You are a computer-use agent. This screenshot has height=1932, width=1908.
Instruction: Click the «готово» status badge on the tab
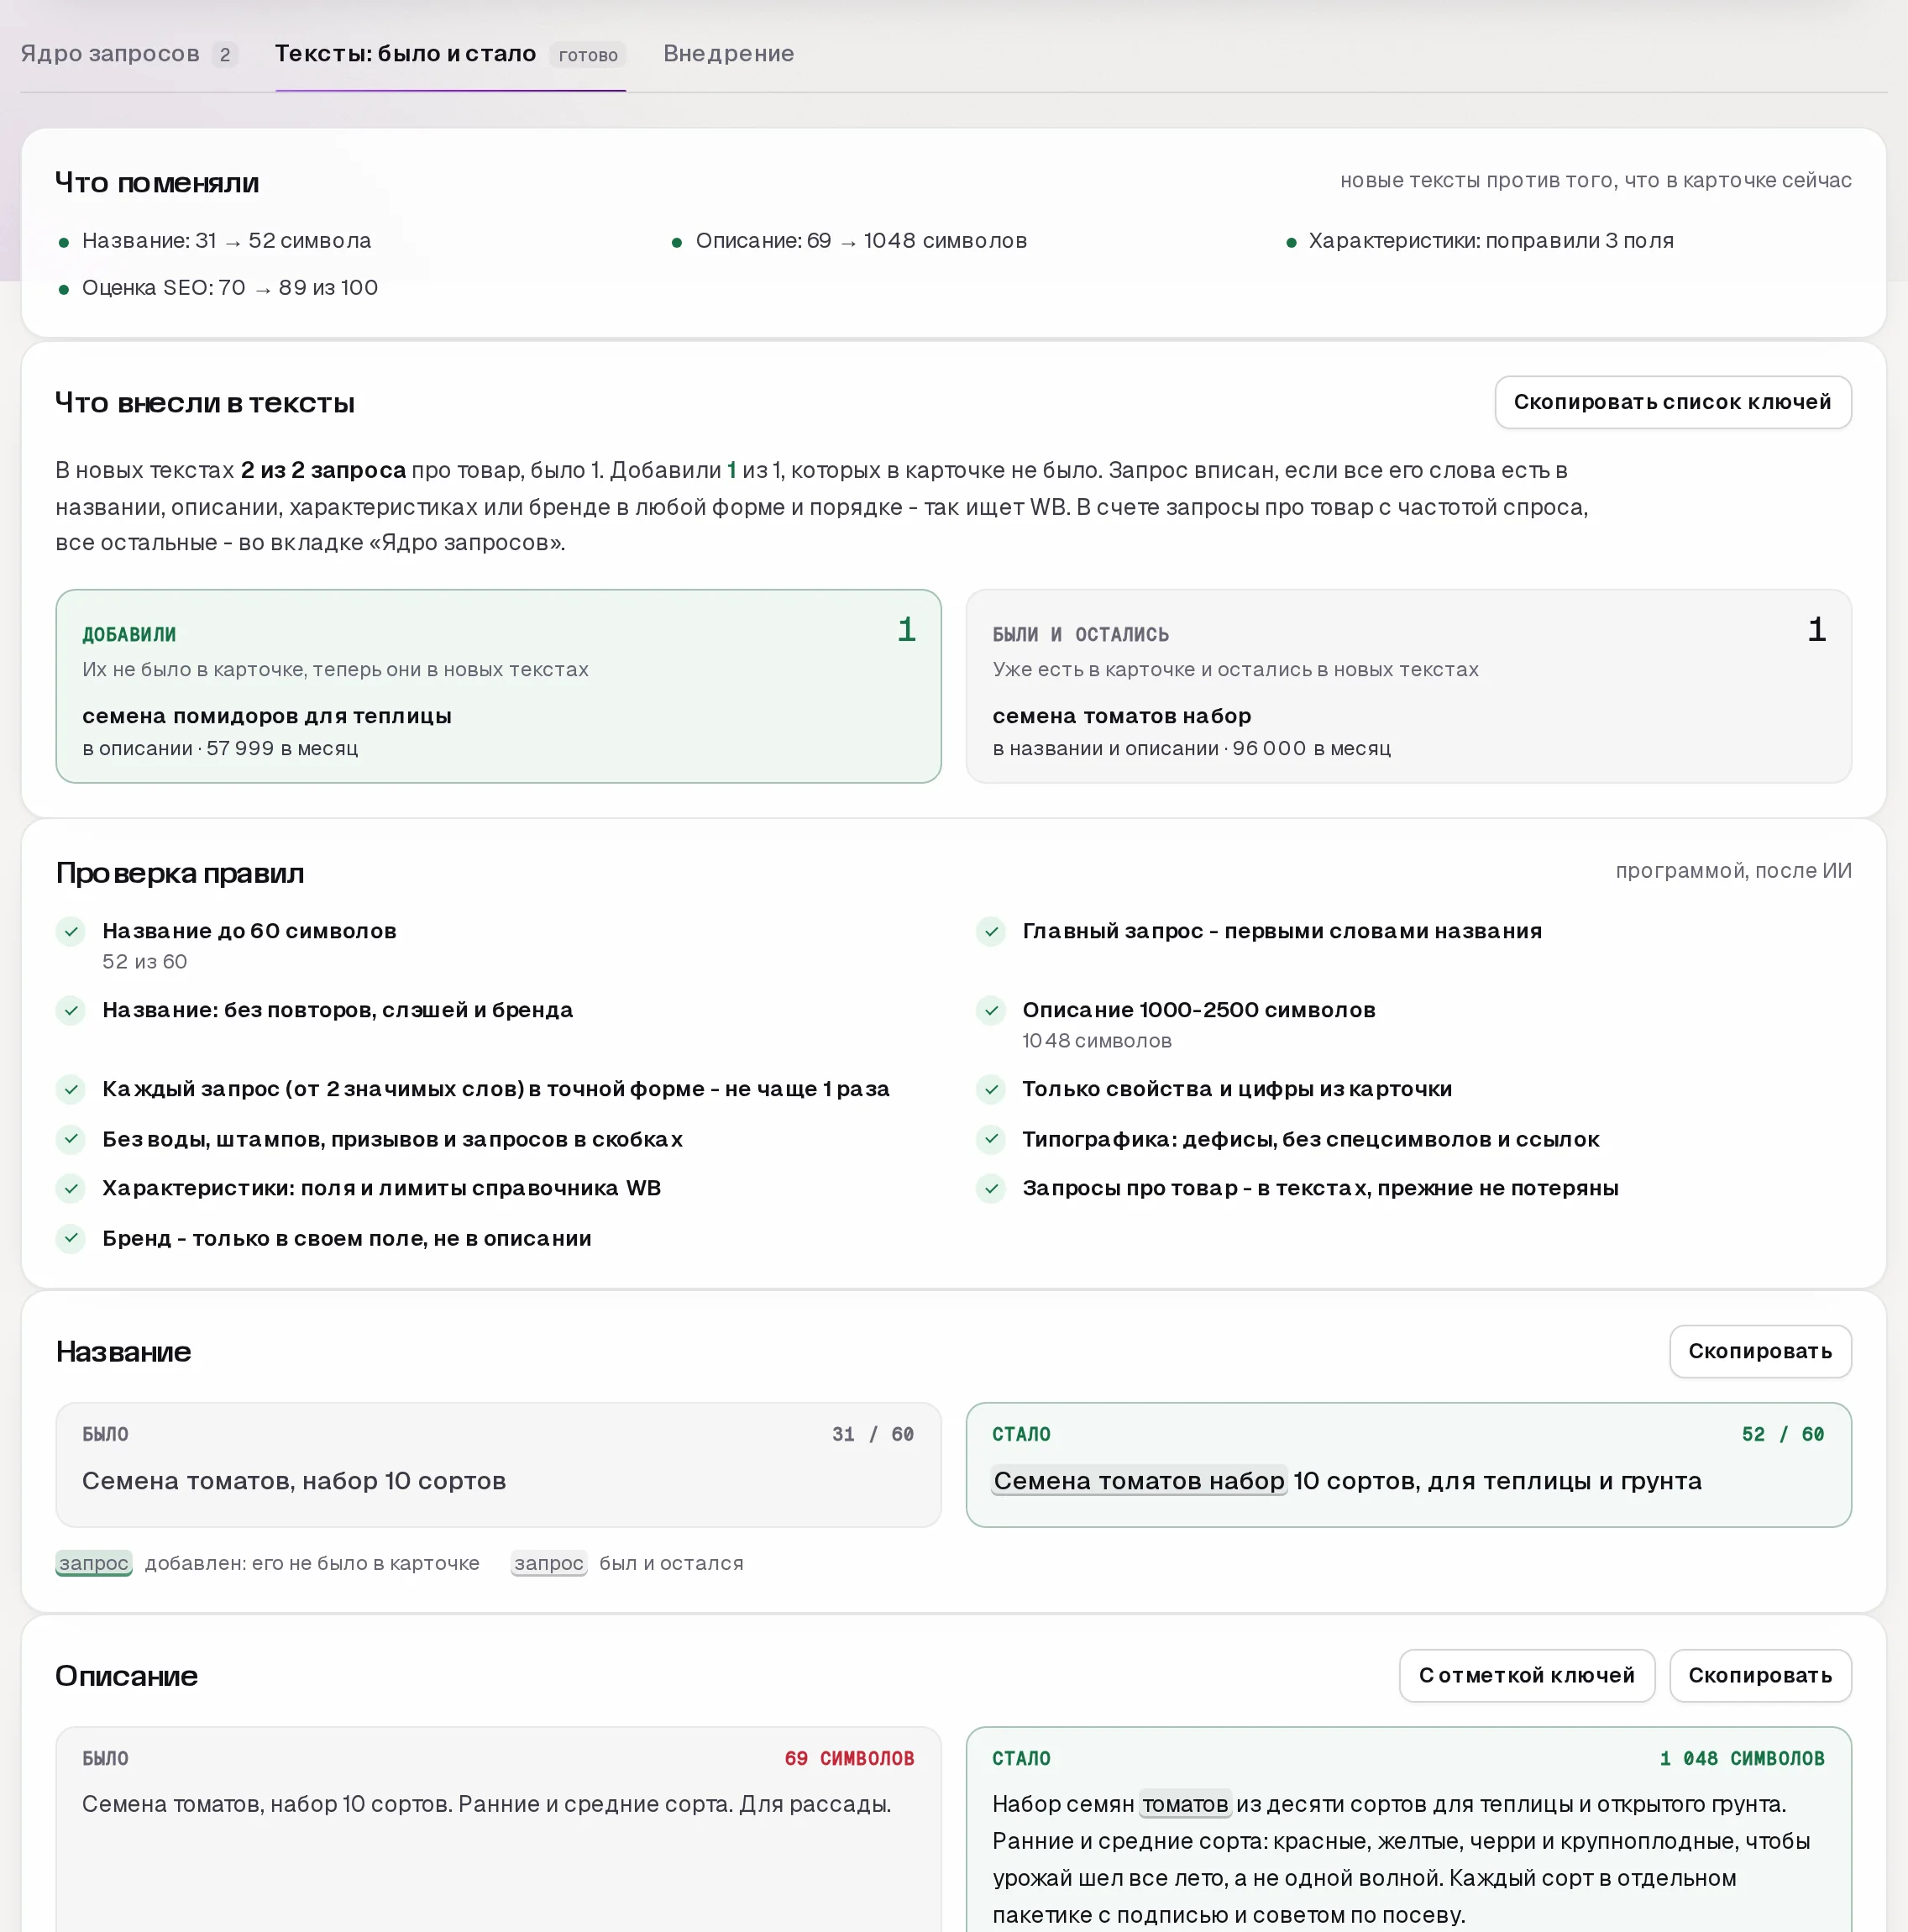coord(588,55)
